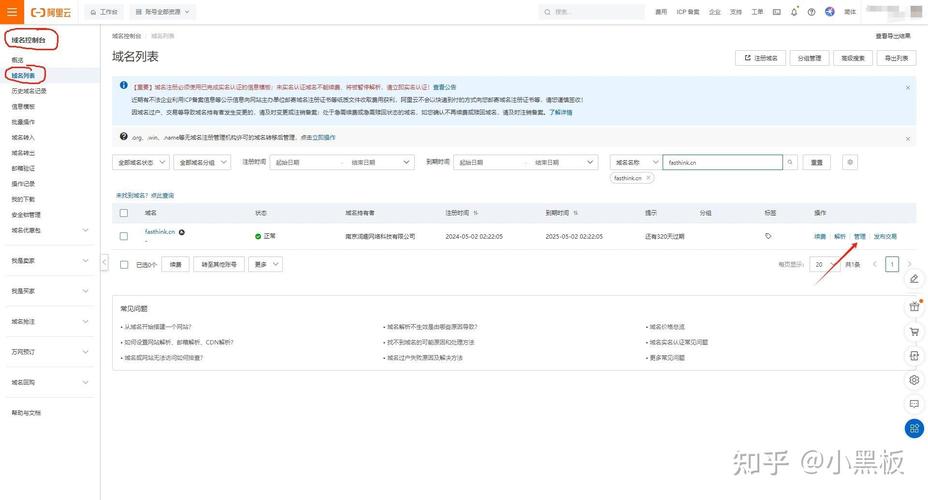This screenshot has height=500, width=928.
Task: Remove the fasthink.cn filter tag
Action: (x=648, y=178)
